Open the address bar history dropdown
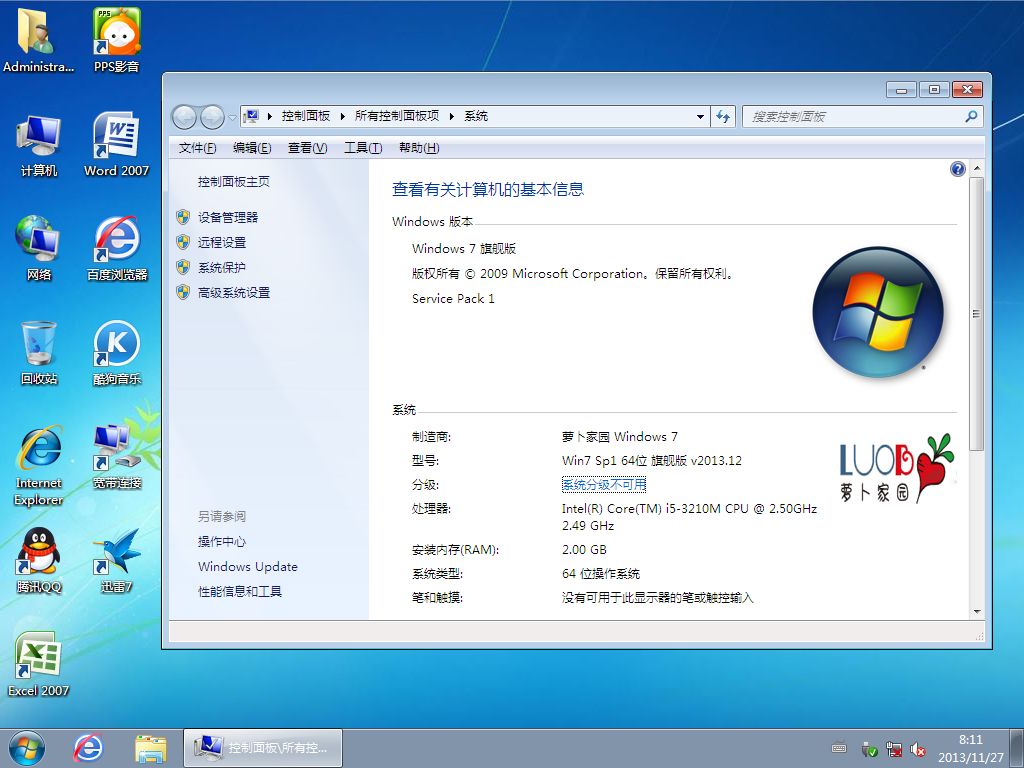The height and width of the screenshot is (768, 1024). tap(700, 116)
